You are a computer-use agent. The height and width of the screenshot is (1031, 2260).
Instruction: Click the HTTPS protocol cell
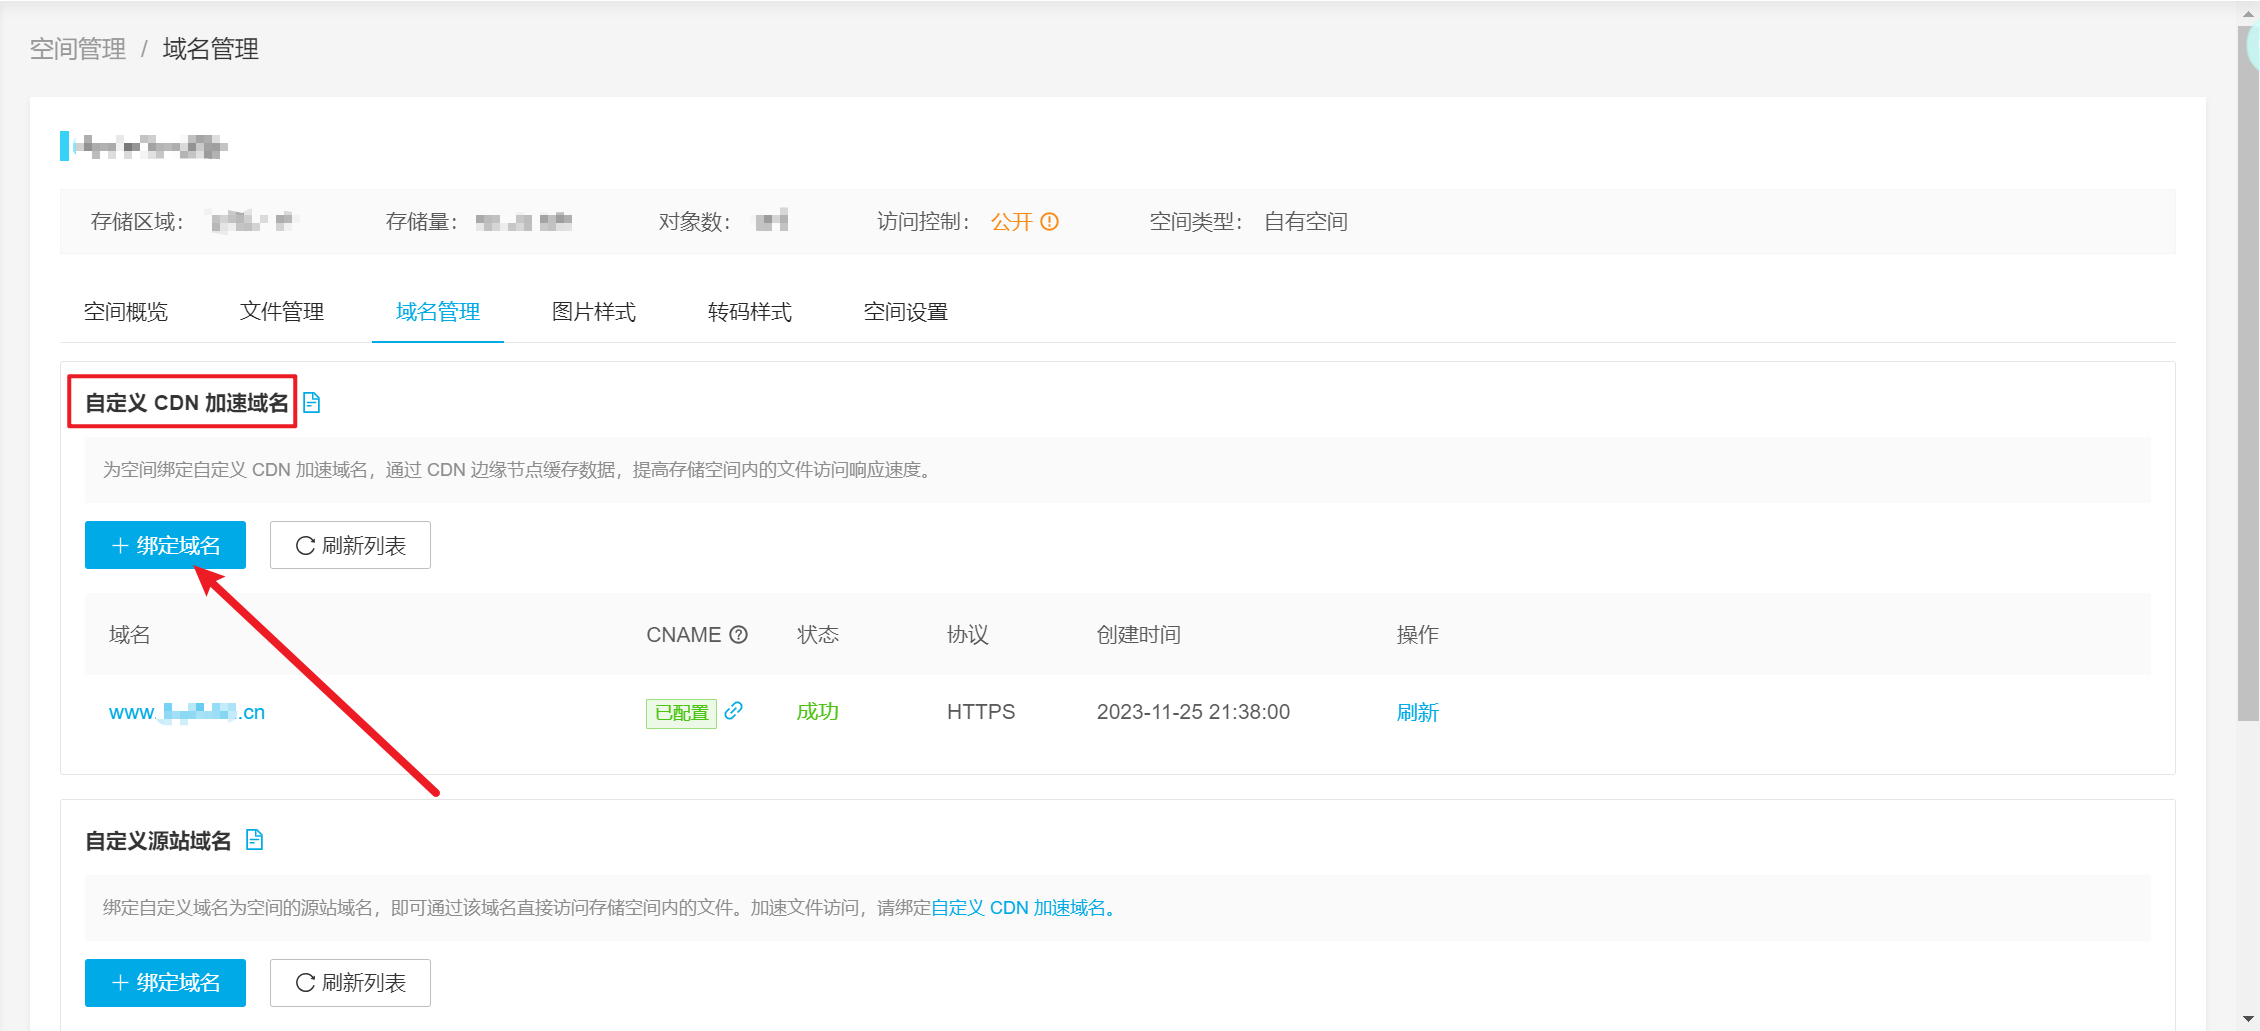click(x=981, y=712)
